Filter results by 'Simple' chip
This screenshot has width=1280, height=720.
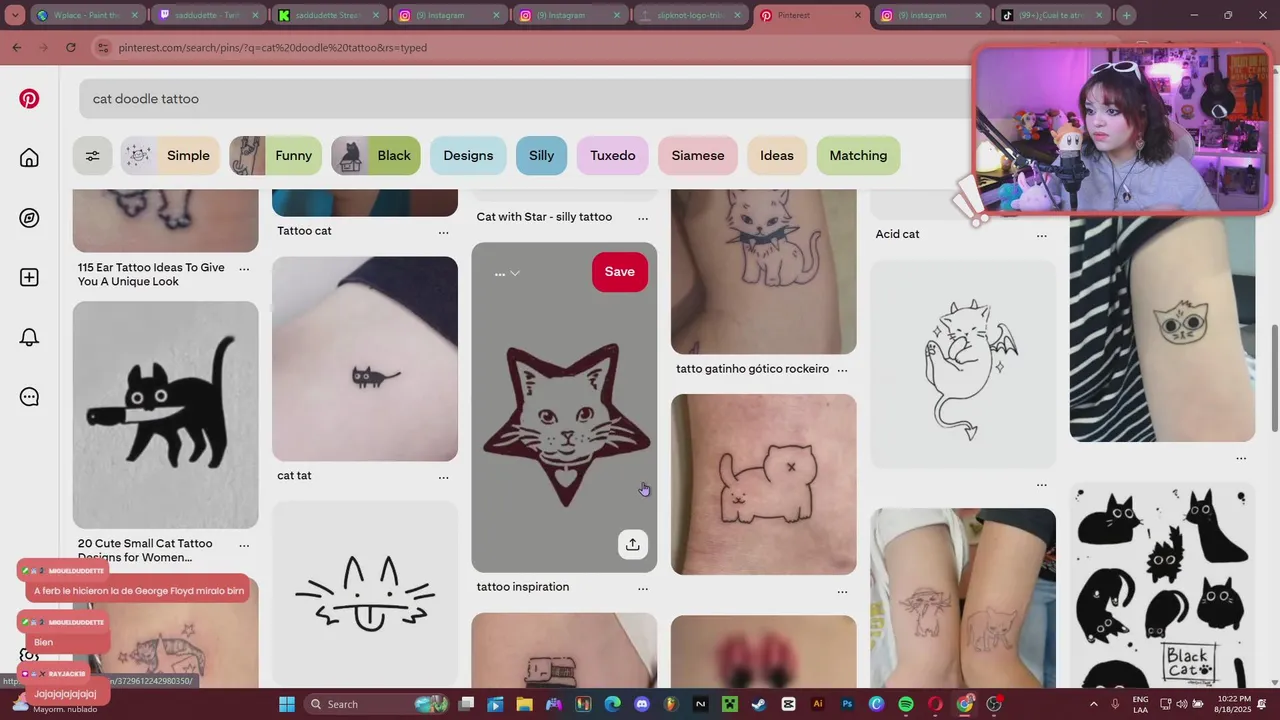pyautogui.click(x=171, y=155)
